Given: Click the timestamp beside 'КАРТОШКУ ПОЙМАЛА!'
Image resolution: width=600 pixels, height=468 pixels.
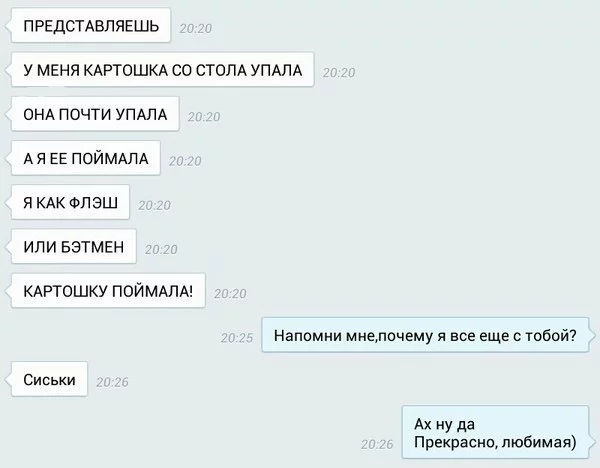Looking at the screenshot, I should (x=230, y=294).
